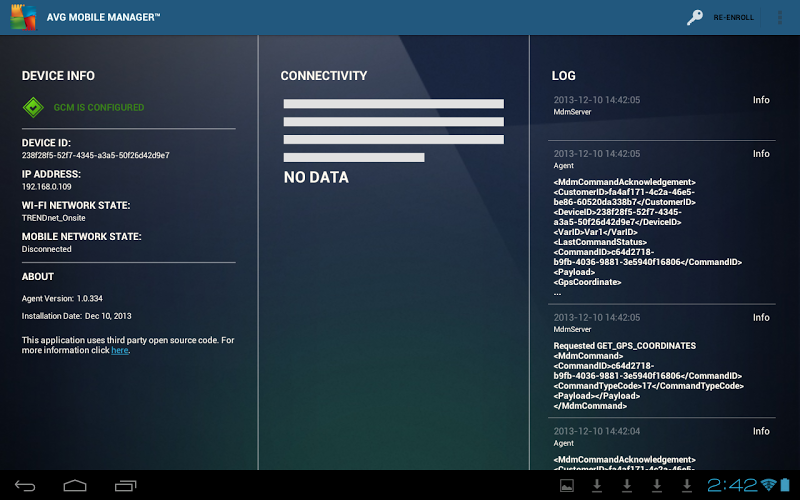The height and width of the screenshot is (500, 800).
Task: Tap the 2:42 system clock
Action: tap(732, 485)
